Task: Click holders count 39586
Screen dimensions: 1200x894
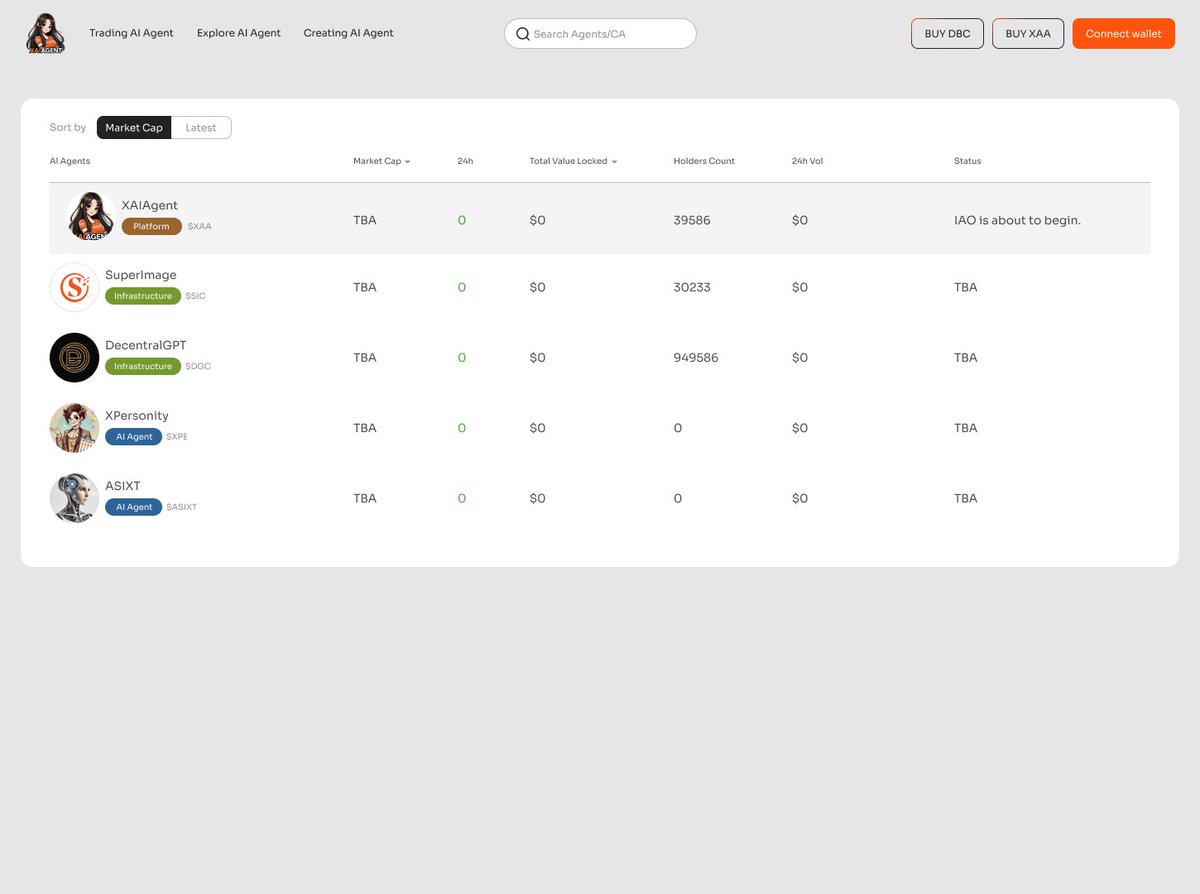Action: coord(692,220)
